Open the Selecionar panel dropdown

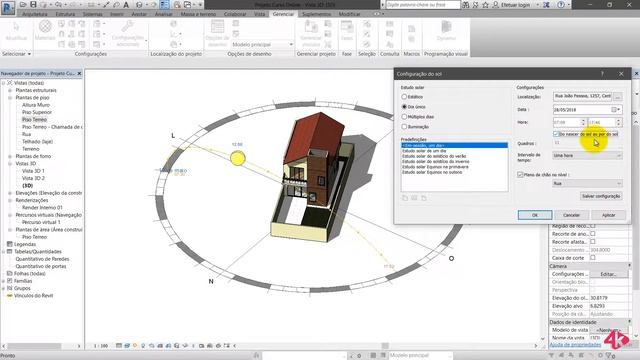pyautogui.click(x=16, y=54)
